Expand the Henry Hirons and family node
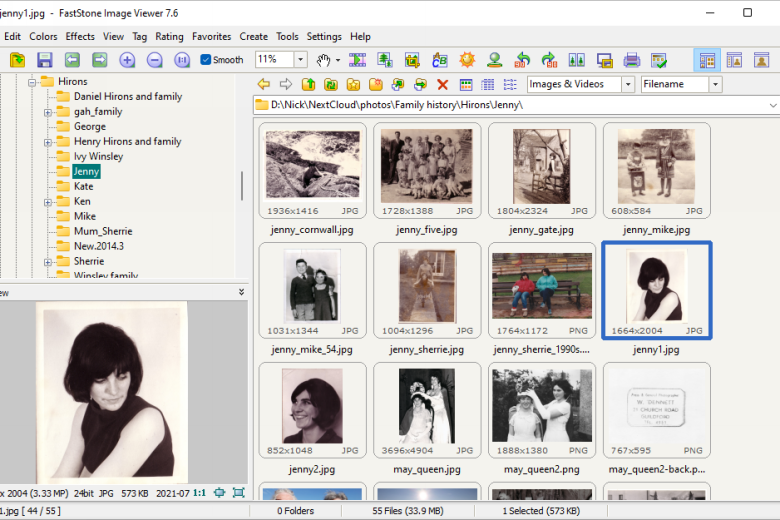The height and width of the screenshot is (520, 780). (48, 142)
